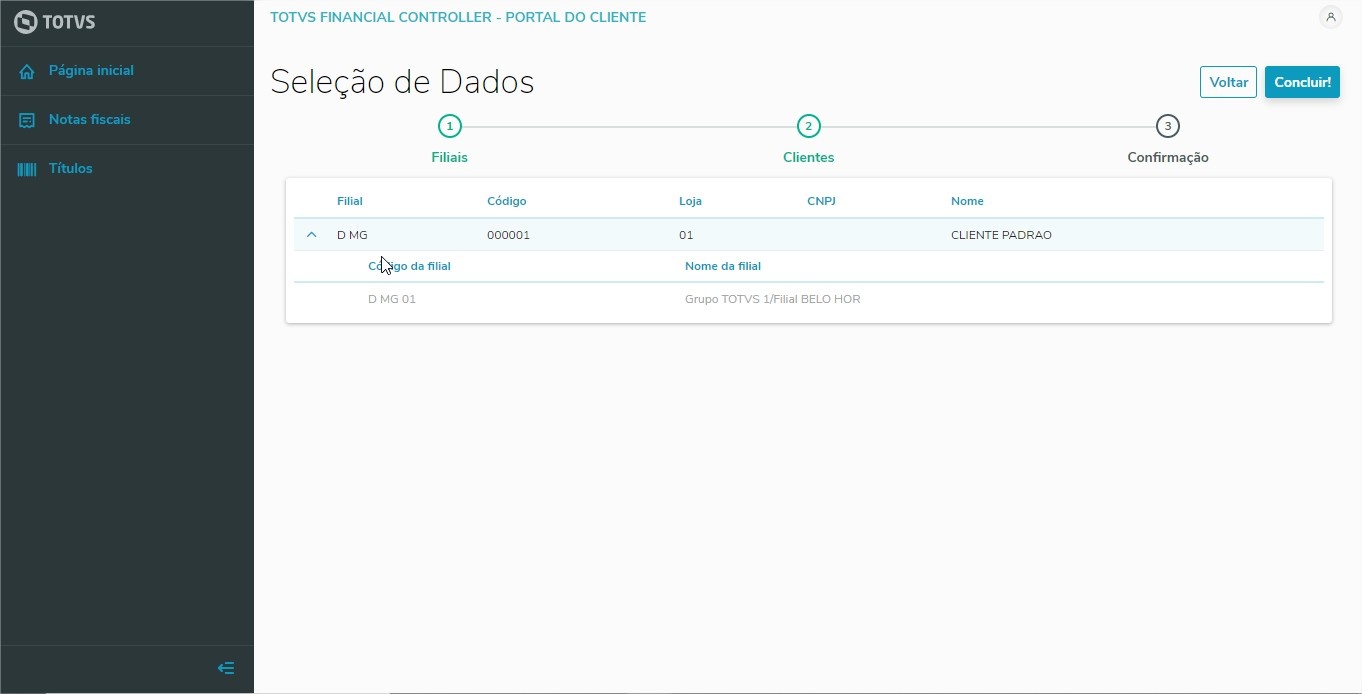Click the TOTVS FINANCIAL CONTROLLER header title
This screenshot has height=694, width=1362.
[458, 17]
